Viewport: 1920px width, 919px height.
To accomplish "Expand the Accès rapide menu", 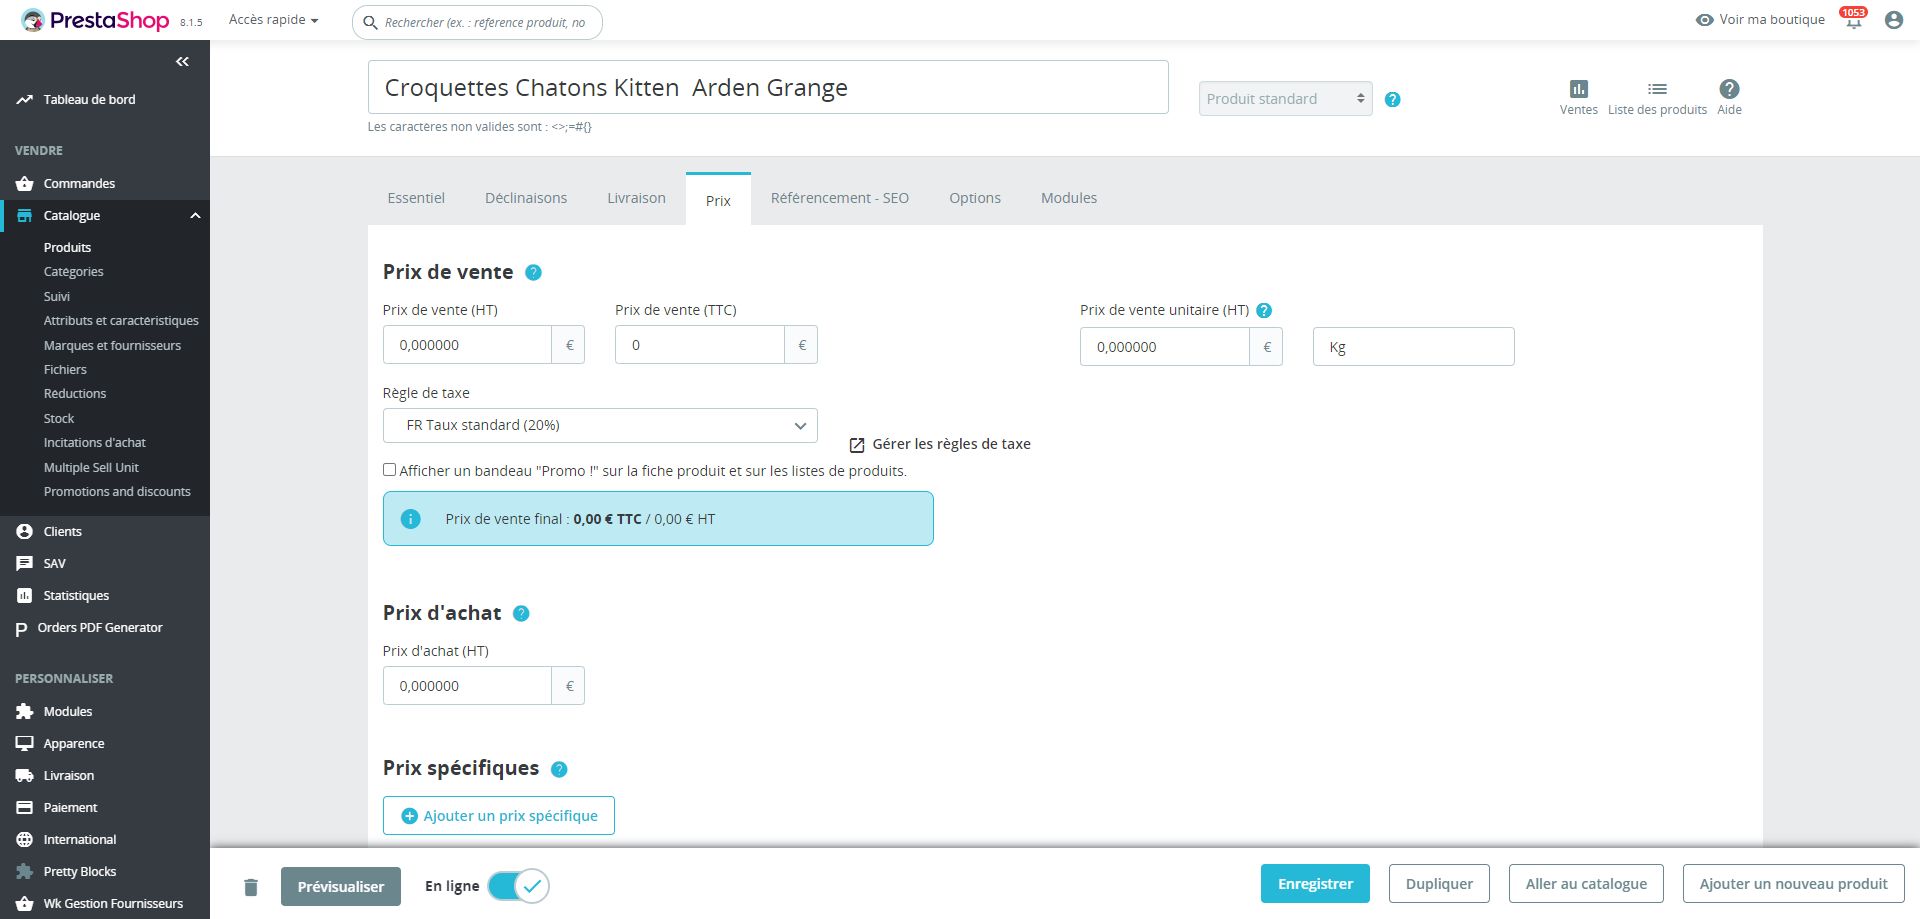I will [x=273, y=20].
